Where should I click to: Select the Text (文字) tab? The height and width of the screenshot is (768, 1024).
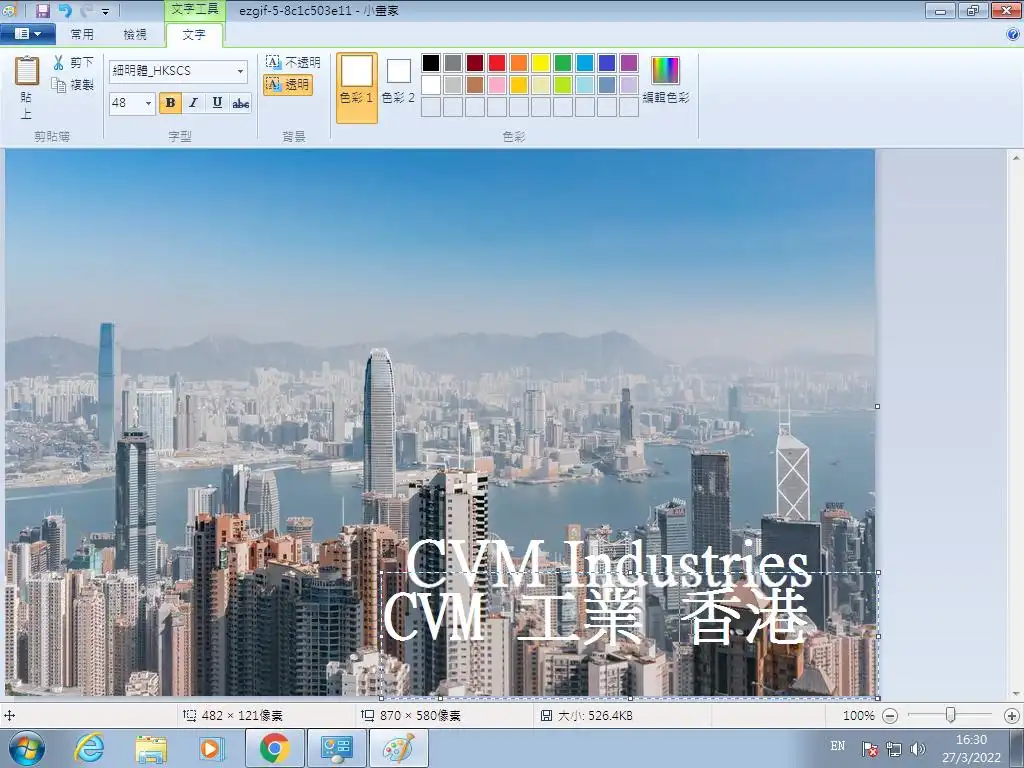coord(194,35)
